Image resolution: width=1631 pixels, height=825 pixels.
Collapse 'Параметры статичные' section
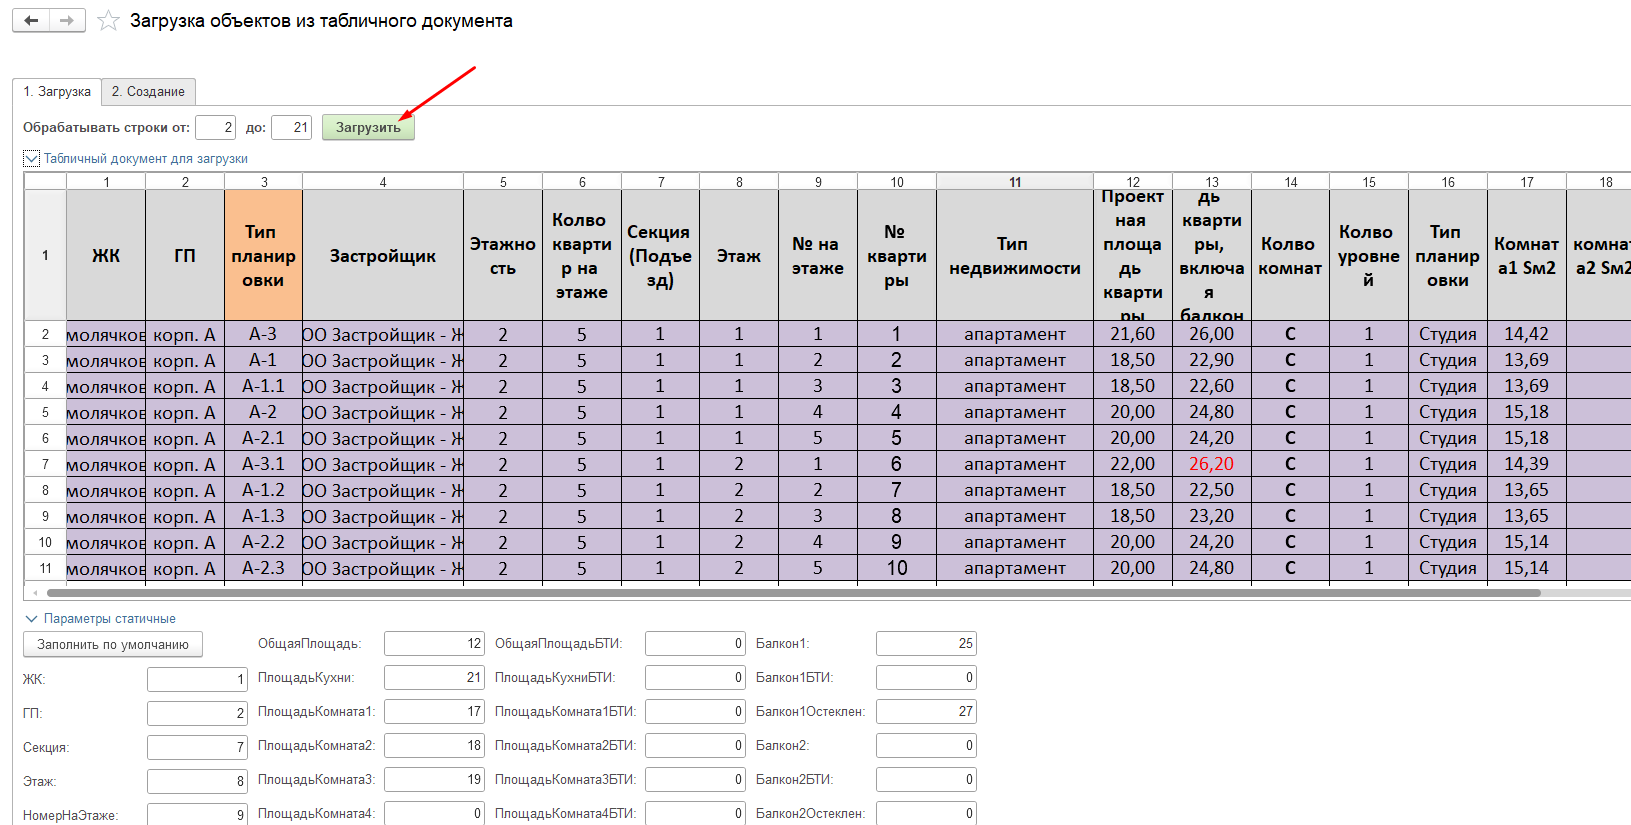pos(31,619)
